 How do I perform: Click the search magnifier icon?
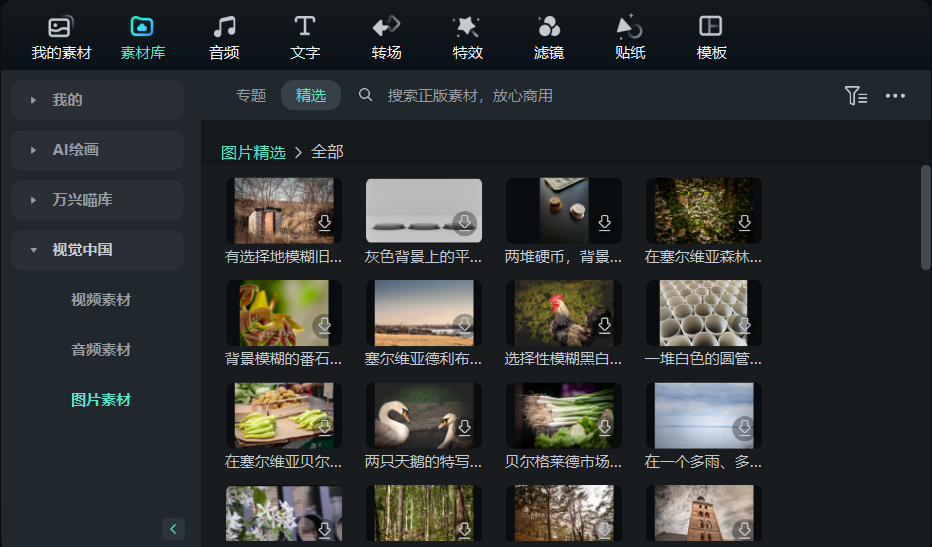(x=366, y=95)
